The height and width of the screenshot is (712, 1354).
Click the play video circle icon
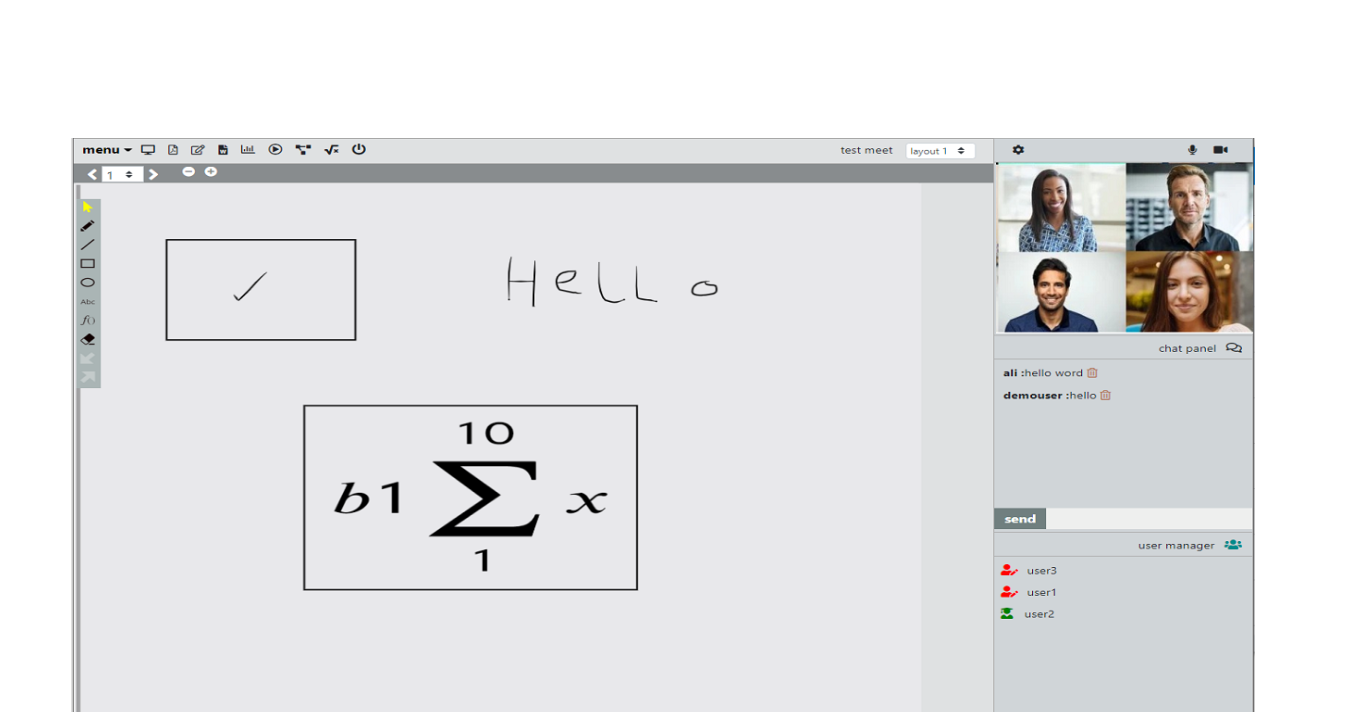point(275,150)
